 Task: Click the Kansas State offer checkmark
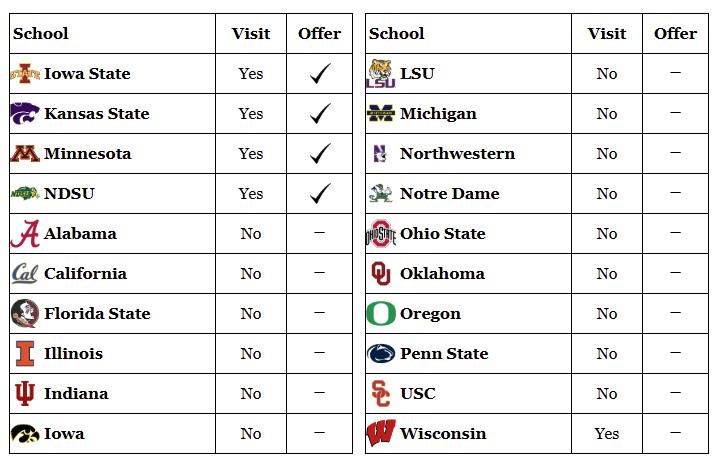(320, 114)
